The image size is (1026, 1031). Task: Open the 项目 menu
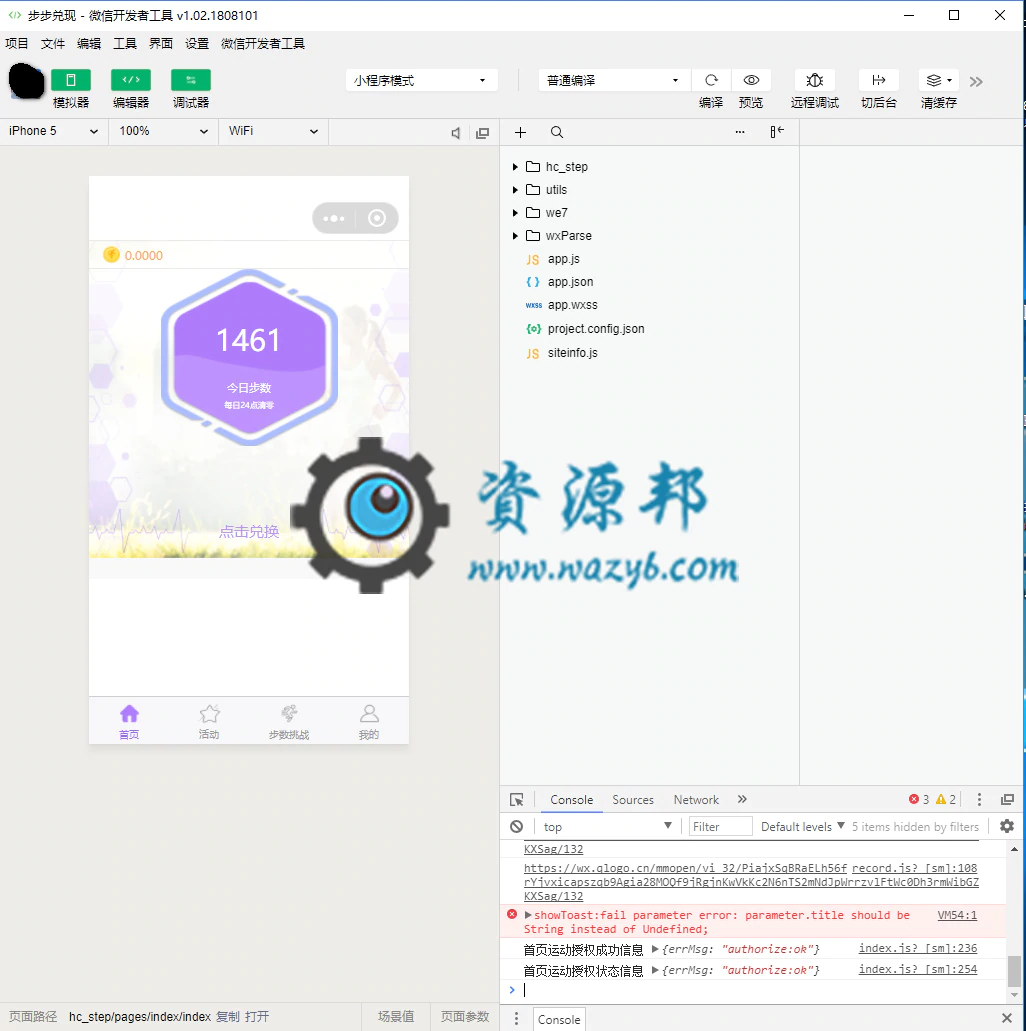coord(17,43)
